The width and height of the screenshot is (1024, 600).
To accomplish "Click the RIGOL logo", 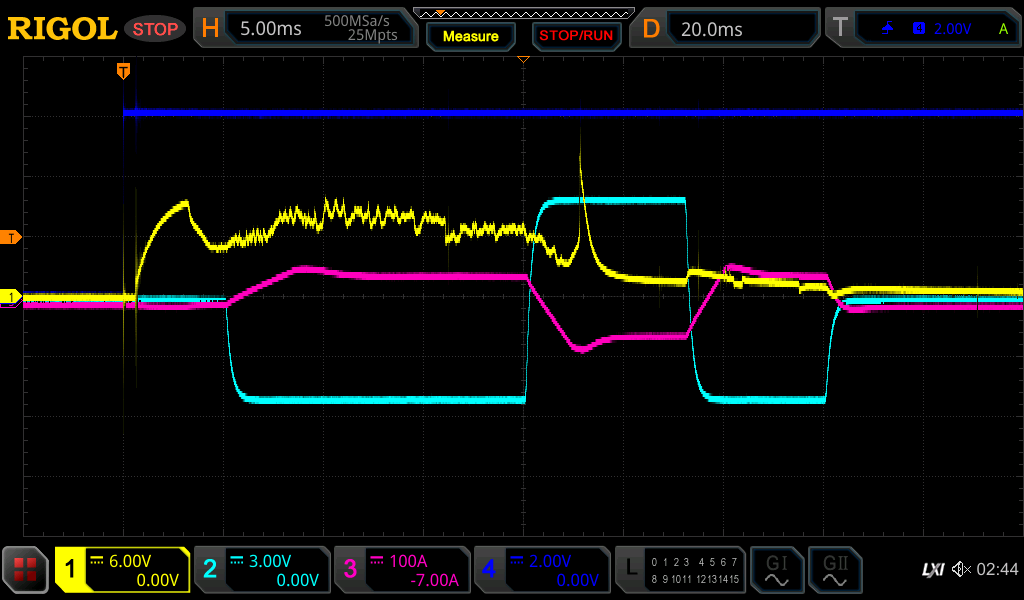I will [62, 29].
